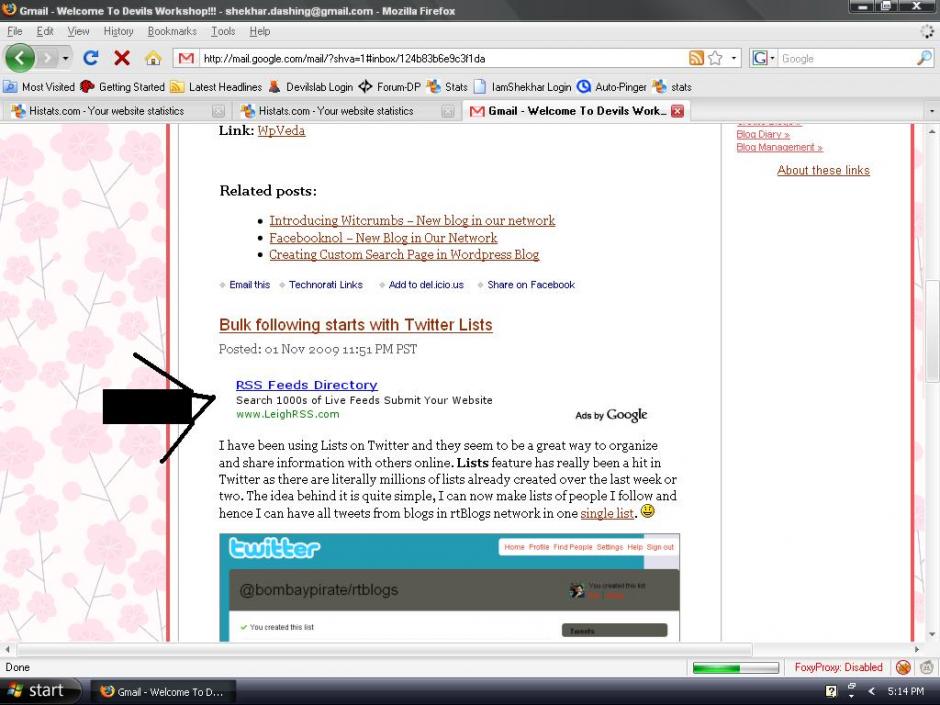Open the Tools menu
940x705 pixels.
pyautogui.click(x=223, y=31)
